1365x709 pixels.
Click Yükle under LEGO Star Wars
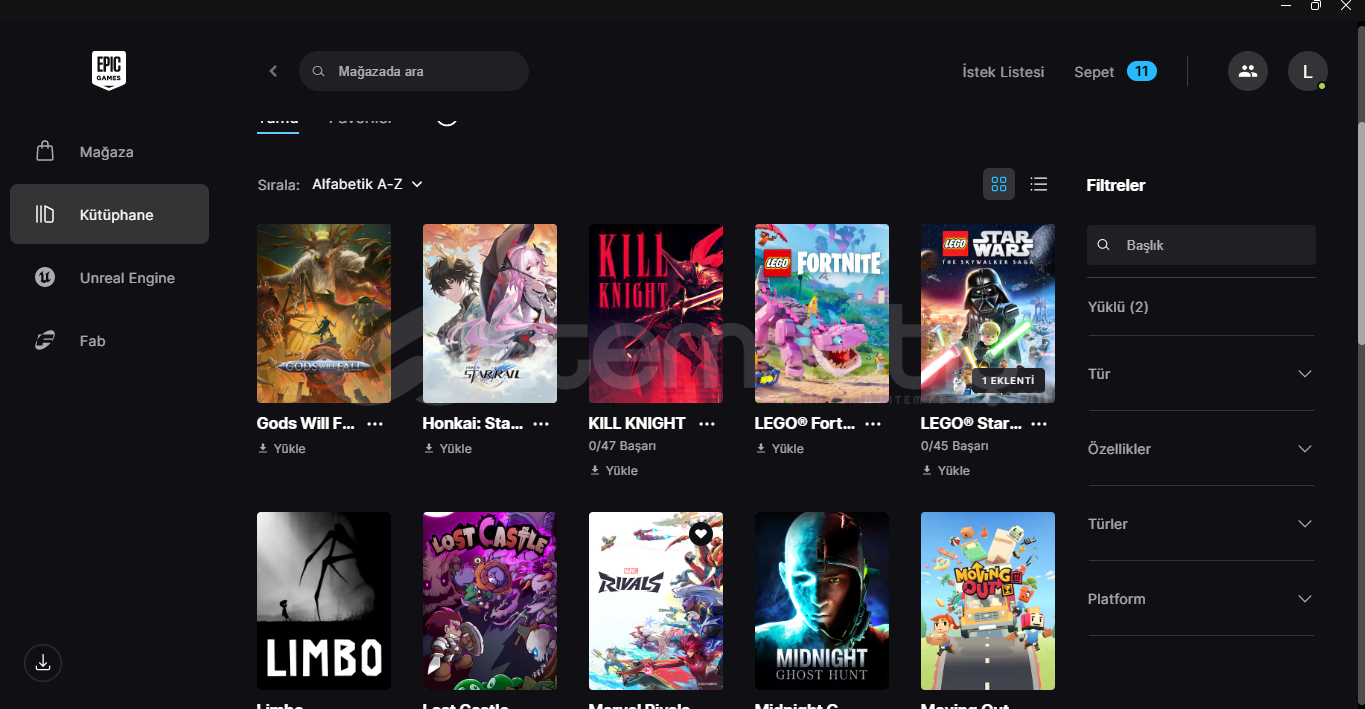pyautogui.click(x=946, y=471)
